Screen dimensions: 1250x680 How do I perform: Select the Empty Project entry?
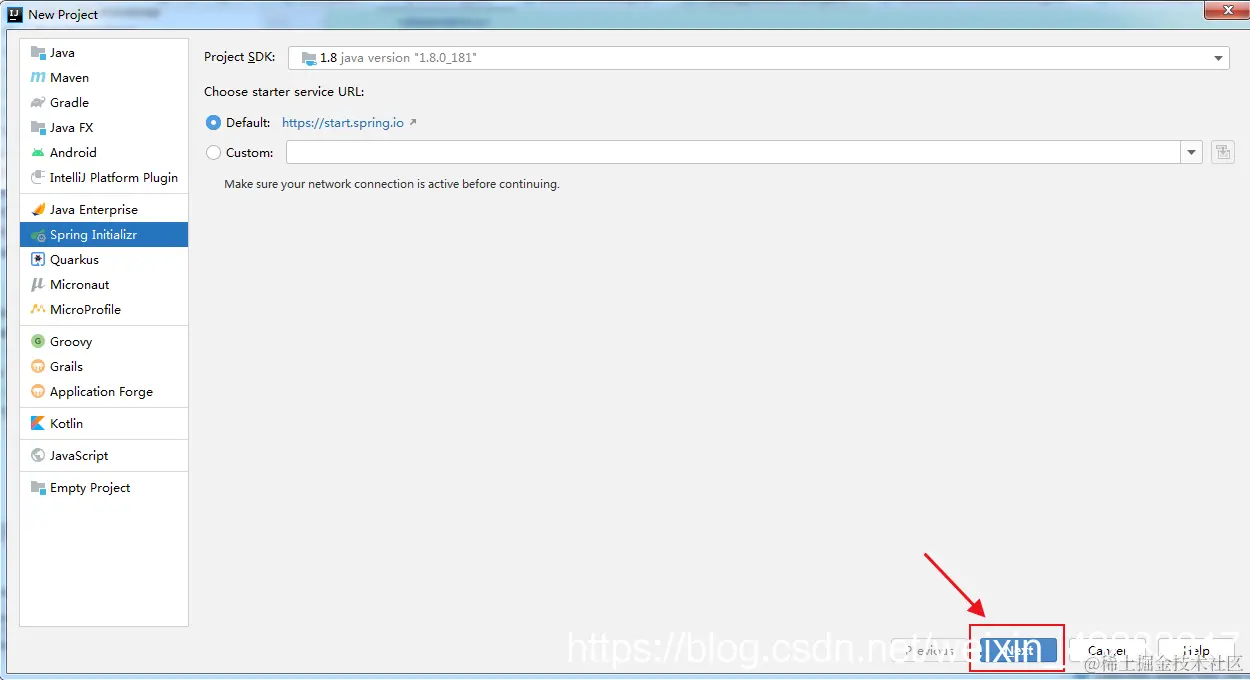104,488
